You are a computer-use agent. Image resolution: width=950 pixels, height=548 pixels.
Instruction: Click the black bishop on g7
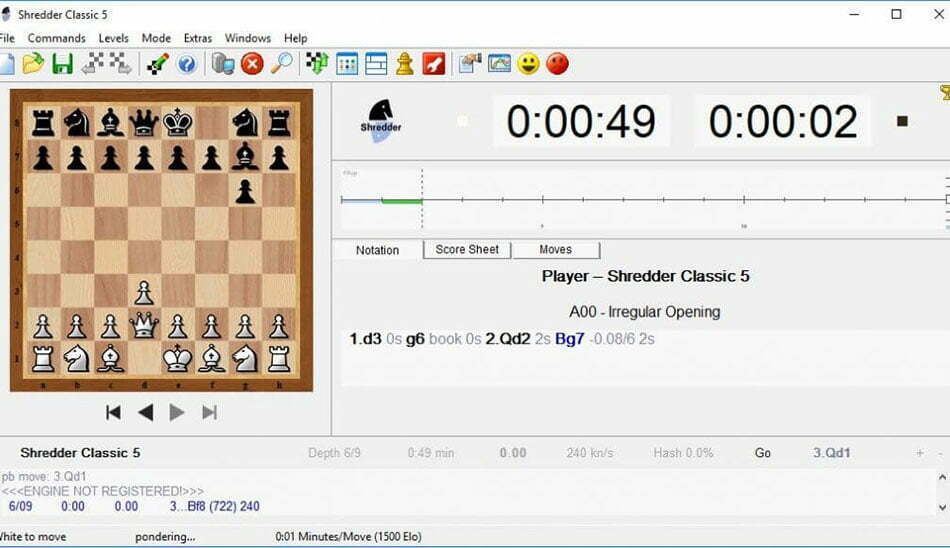point(245,157)
